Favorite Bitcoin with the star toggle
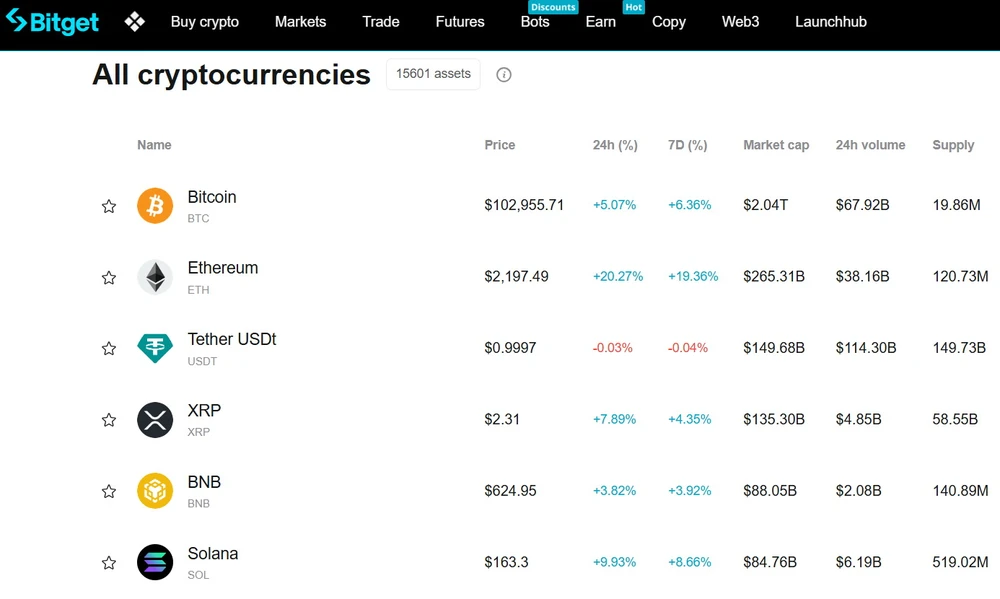The width and height of the screenshot is (1000, 599). (x=109, y=206)
